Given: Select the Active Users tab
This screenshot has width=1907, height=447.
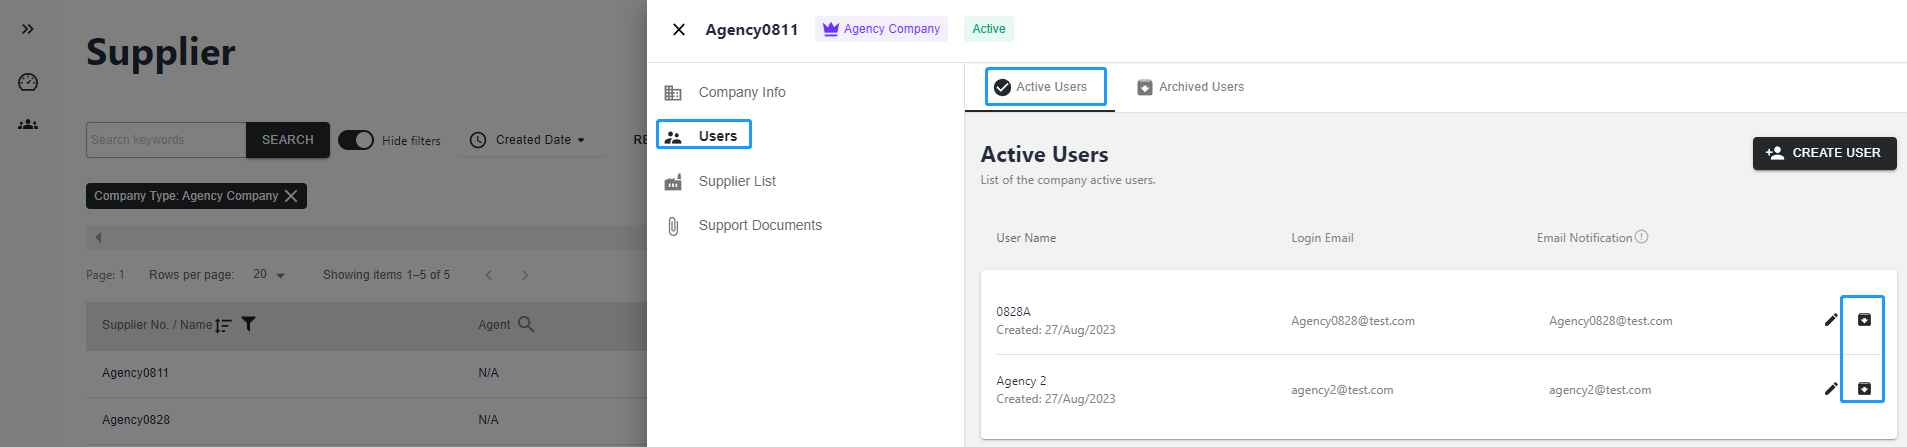Looking at the screenshot, I should click(x=1044, y=87).
